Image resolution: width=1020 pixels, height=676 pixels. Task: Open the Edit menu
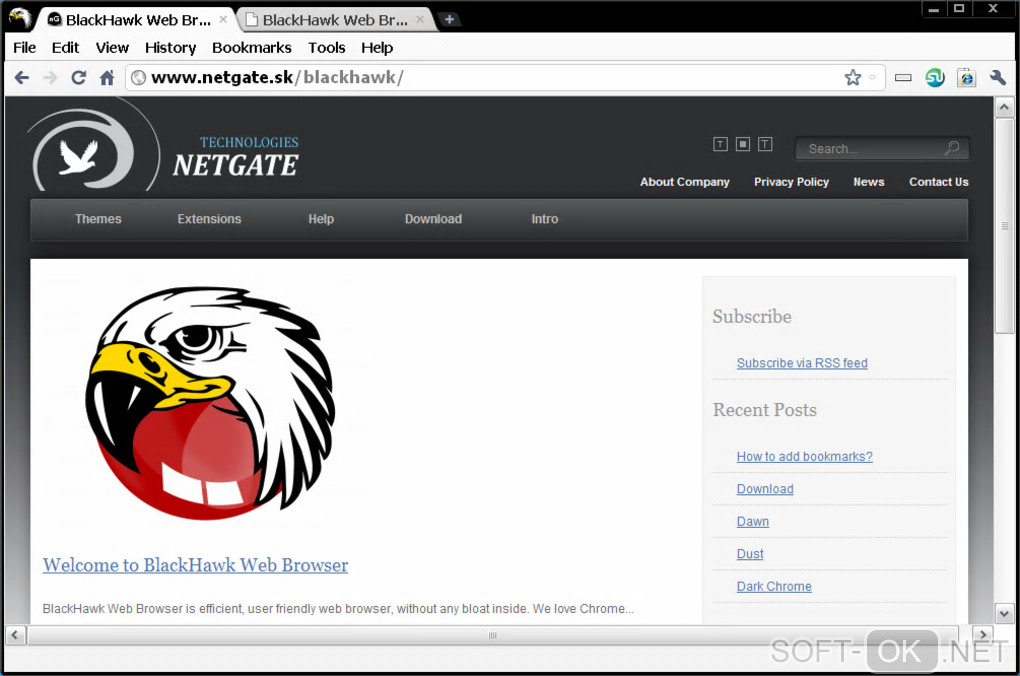pos(65,48)
